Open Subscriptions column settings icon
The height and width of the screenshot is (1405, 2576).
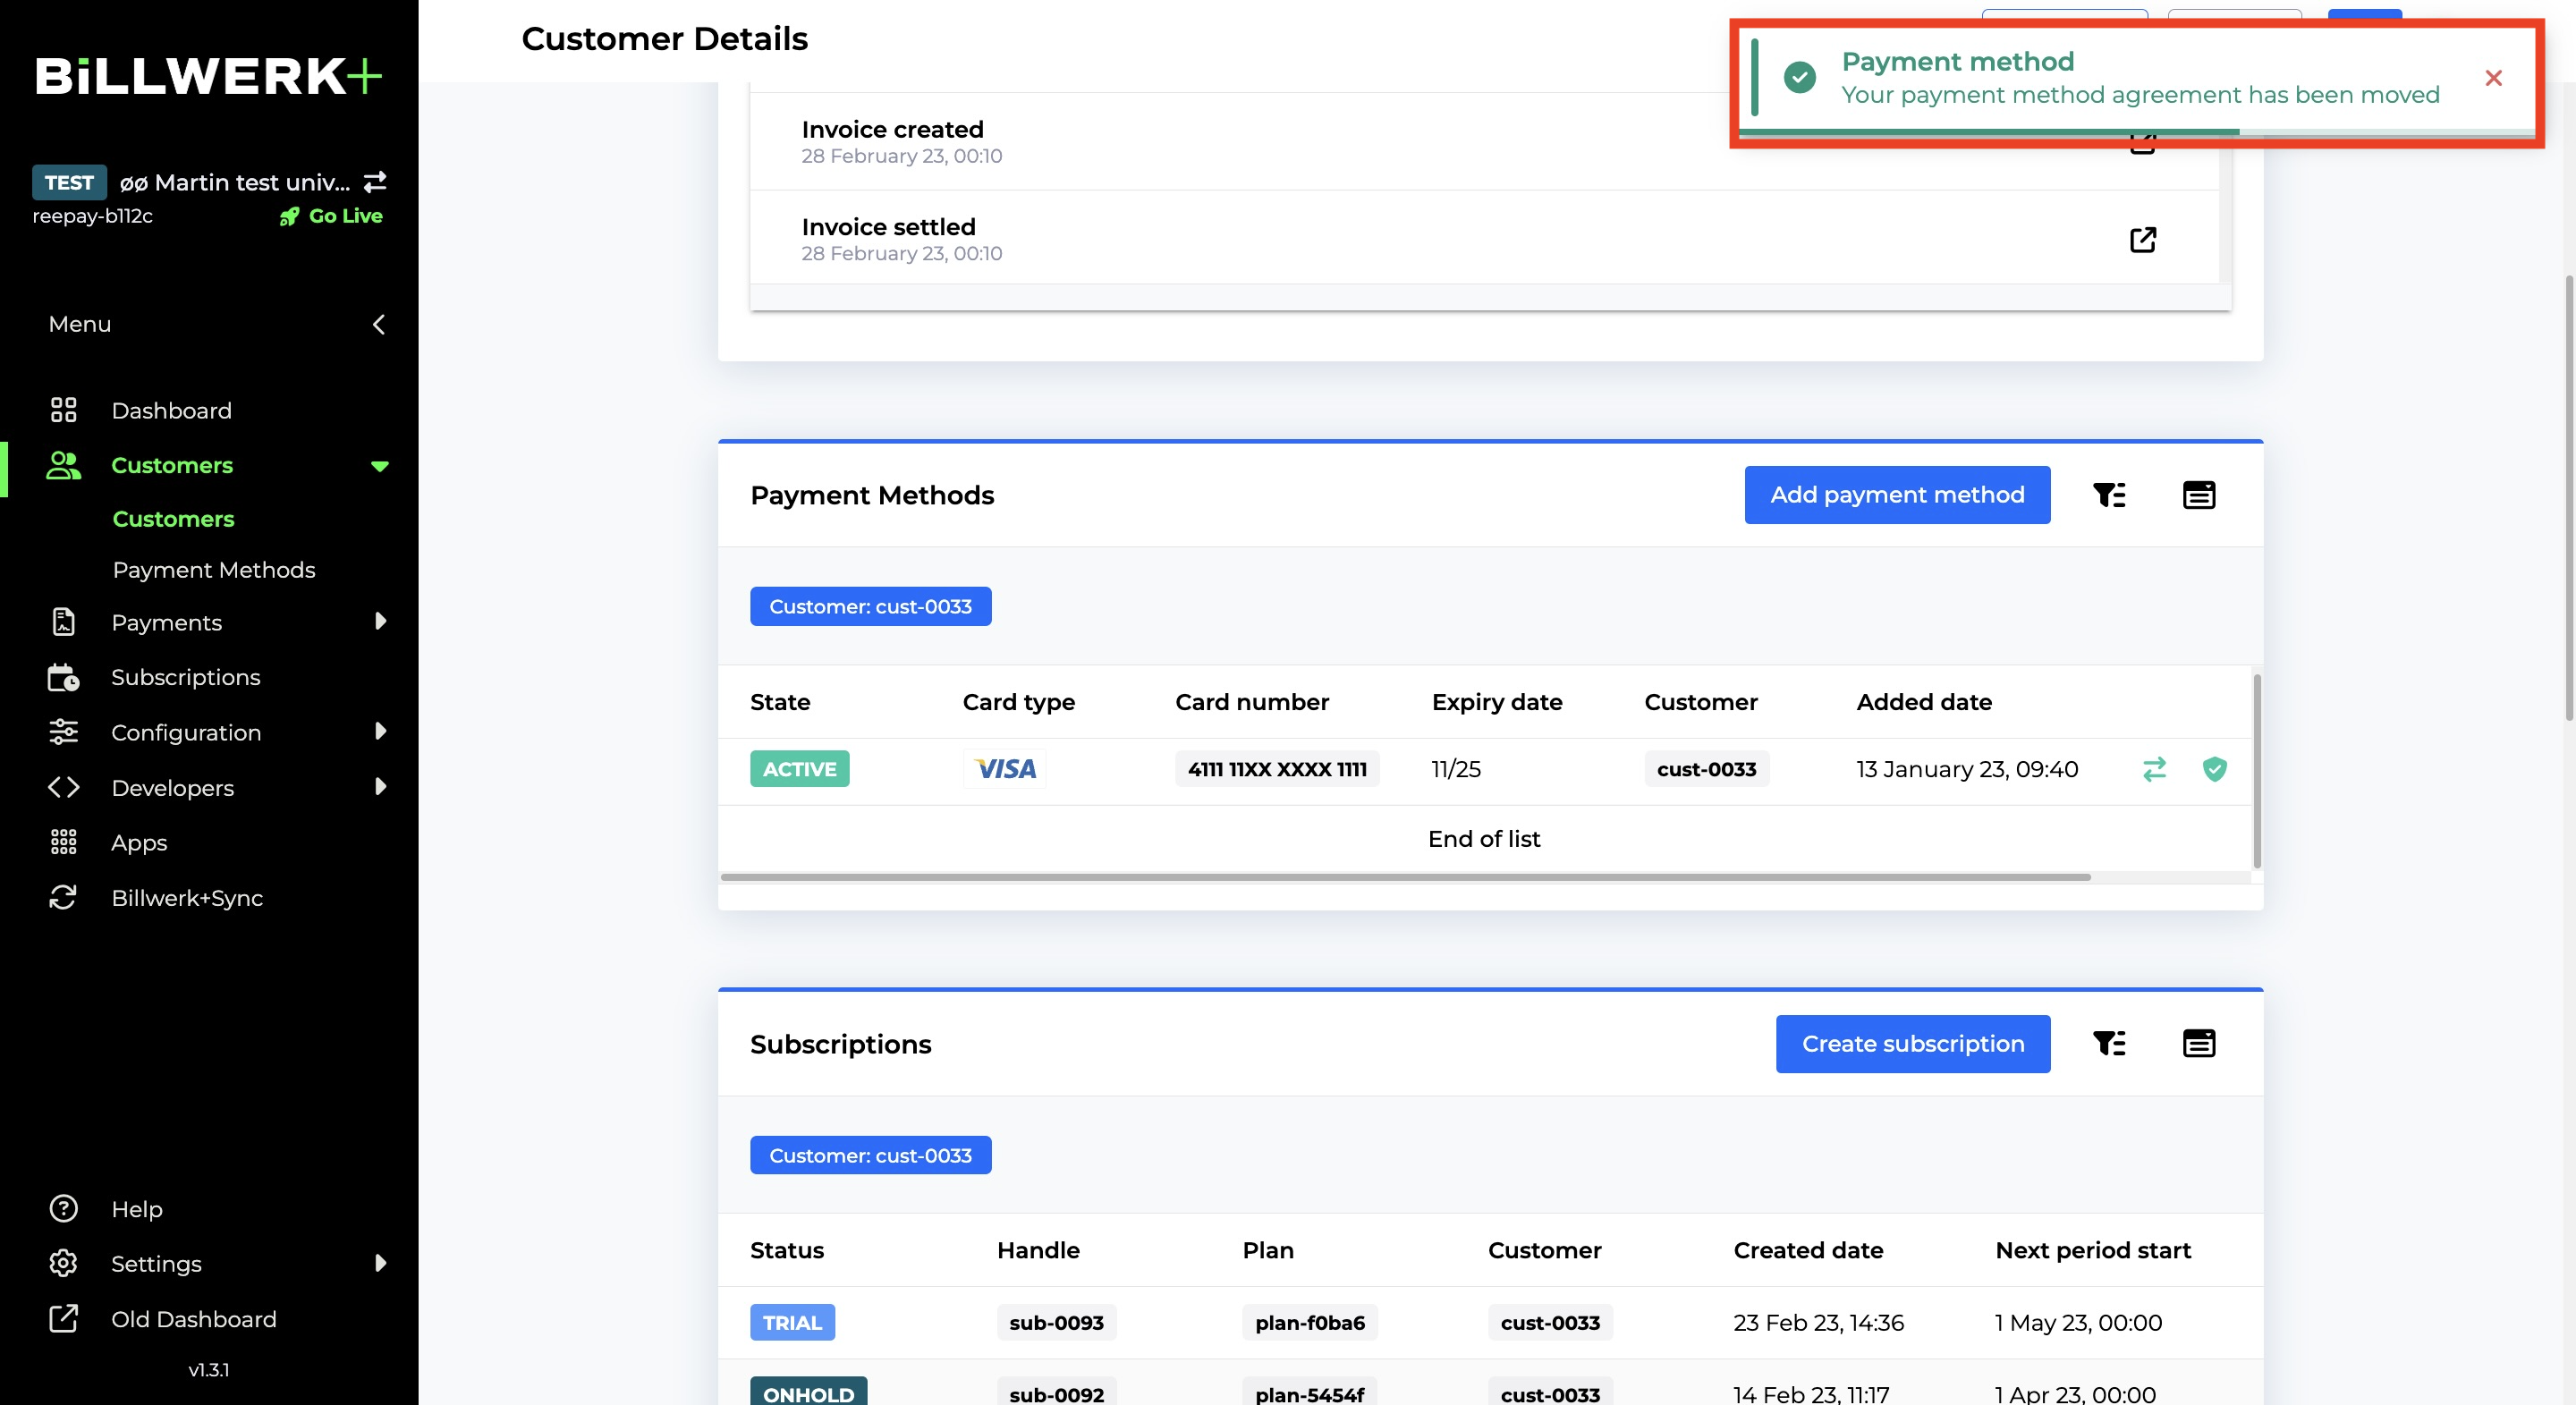pyautogui.click(x=2199, y=1044)
